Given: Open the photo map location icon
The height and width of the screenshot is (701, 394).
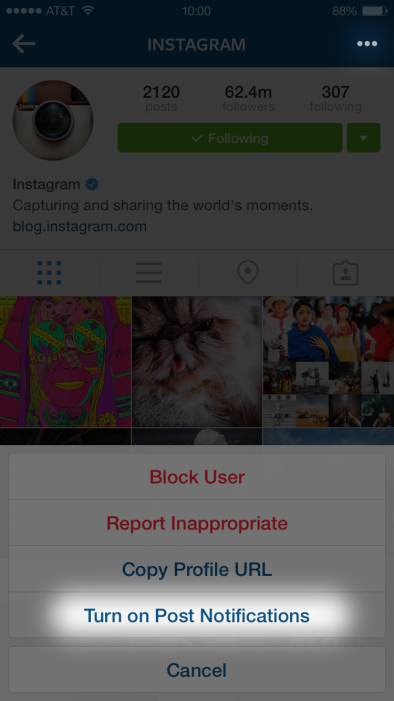Looking at the screenshot, I should point(248,273).
